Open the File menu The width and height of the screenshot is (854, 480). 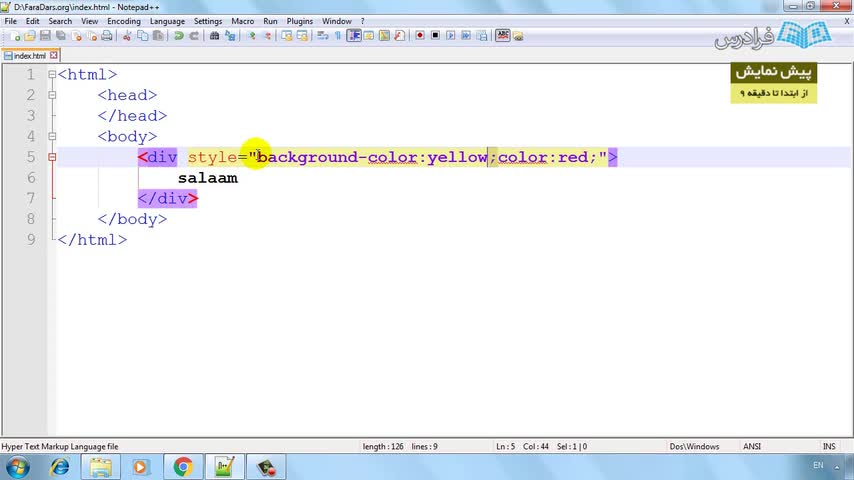coord(10,21)
